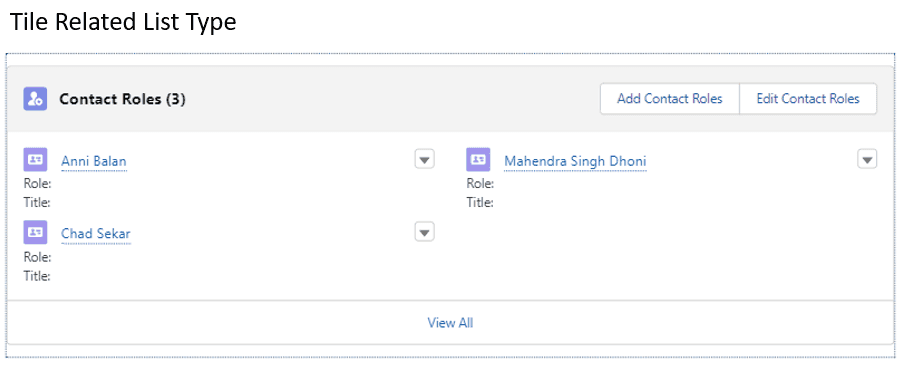This screenshot has width=903, height=376.
Task: Open the Contact Roles (3) related list title
Action: [122, 99]
